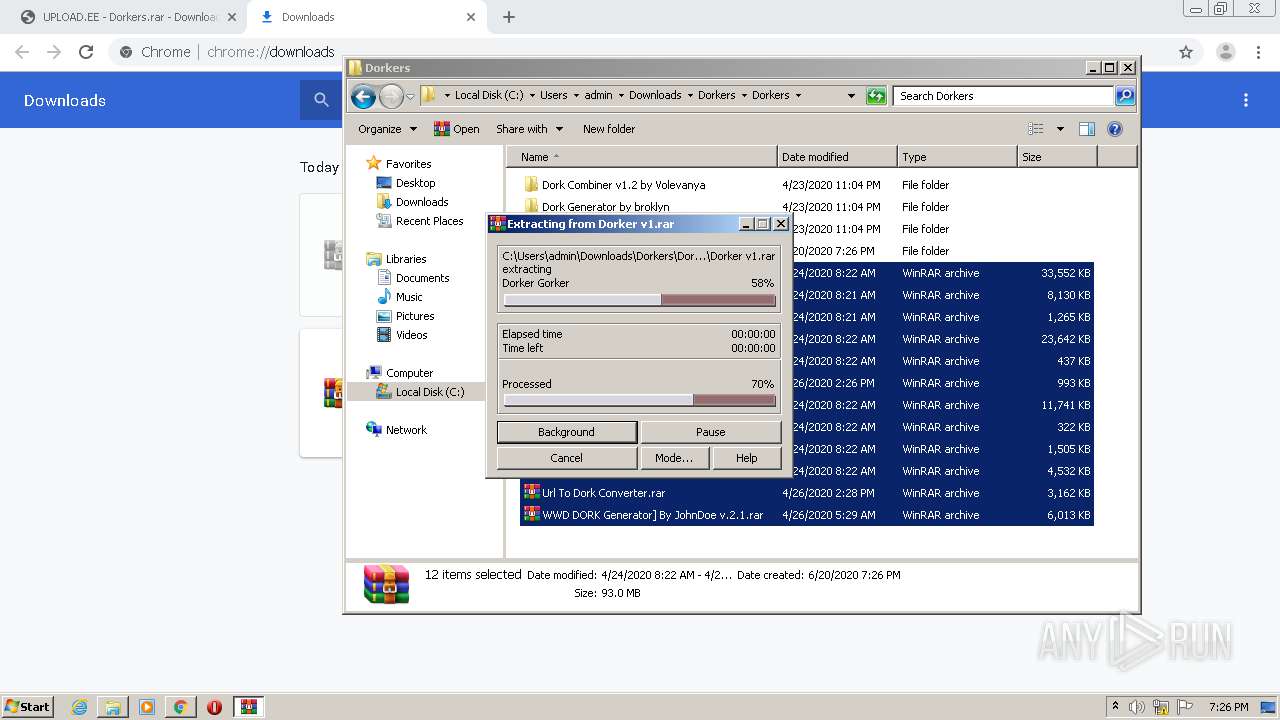Open Opera from the taskbar

point(214,707)
